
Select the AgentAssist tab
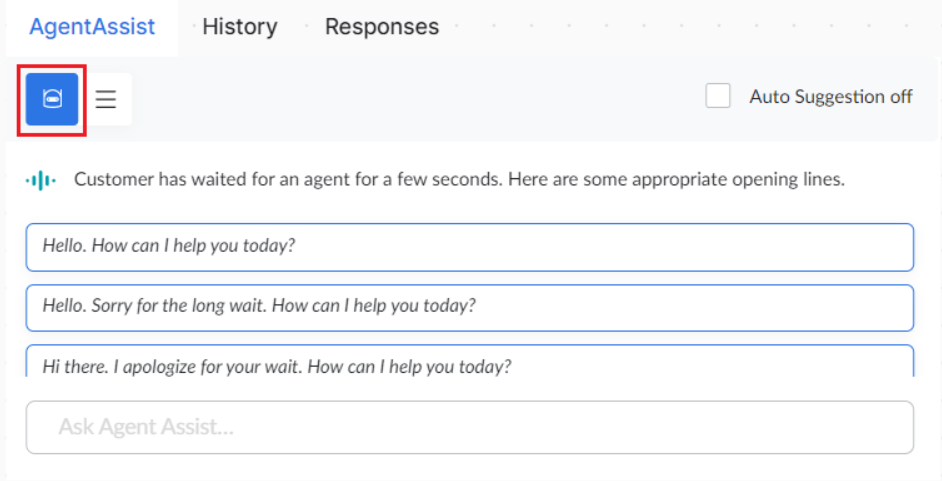(92, 27)
